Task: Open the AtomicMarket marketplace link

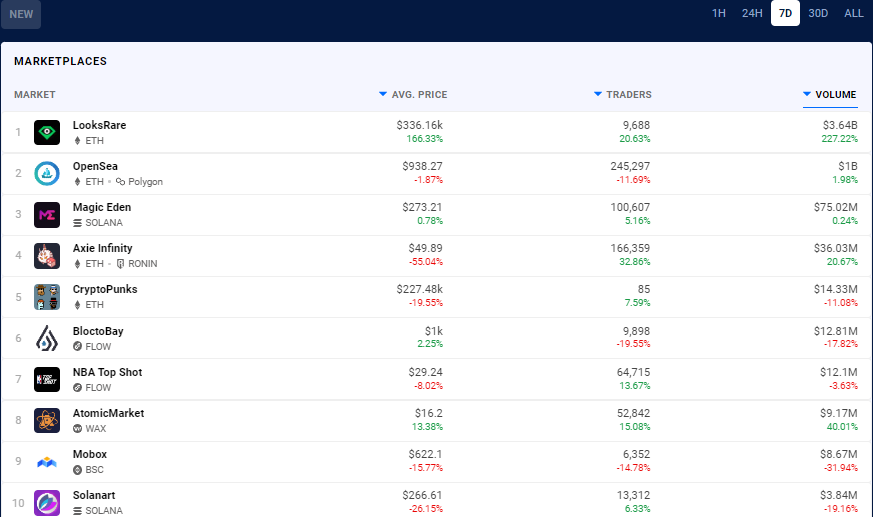Action: coord(109,413)
